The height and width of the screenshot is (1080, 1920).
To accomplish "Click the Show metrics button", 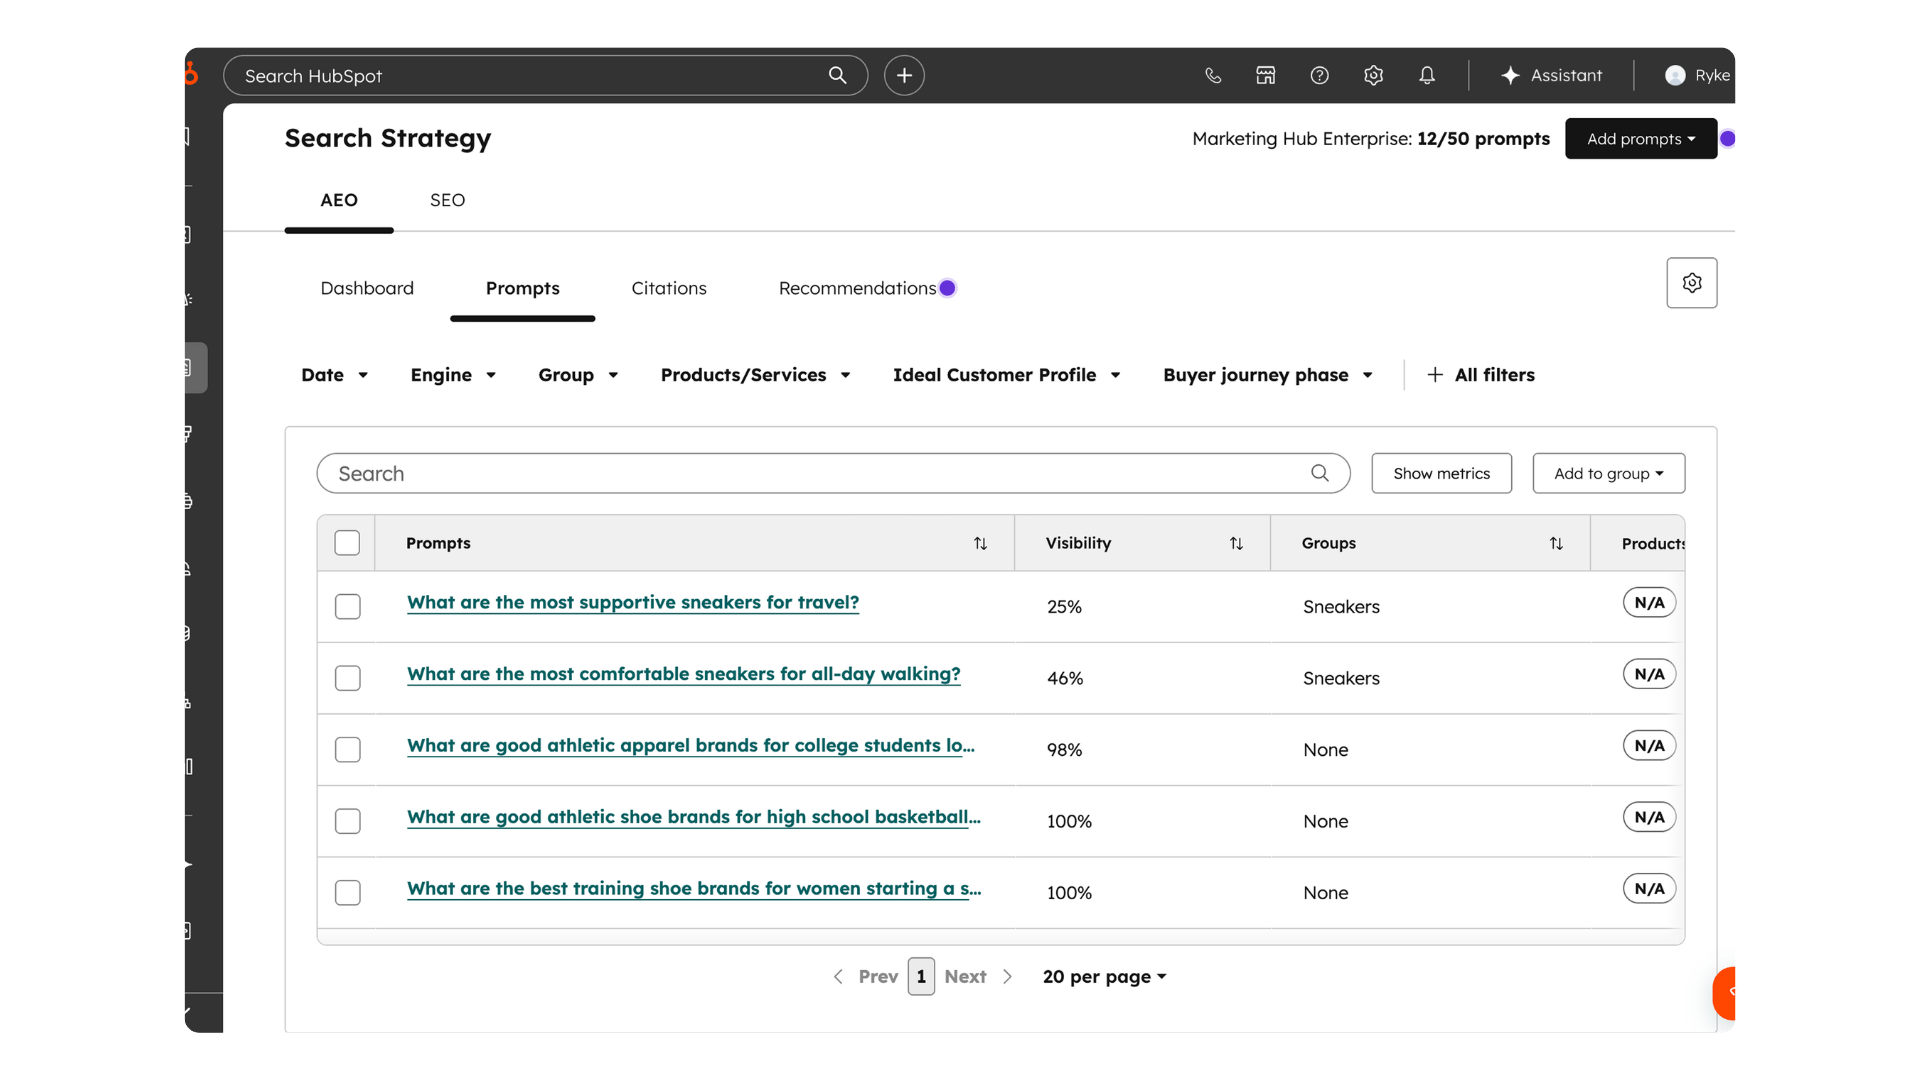I will [1441, 473].
